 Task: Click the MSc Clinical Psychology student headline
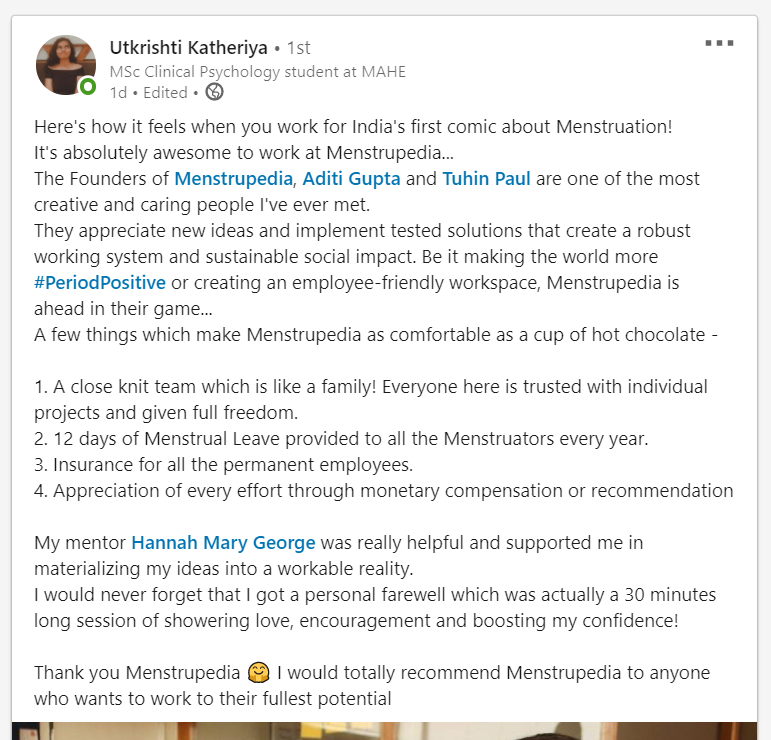(x=258, y=72)
